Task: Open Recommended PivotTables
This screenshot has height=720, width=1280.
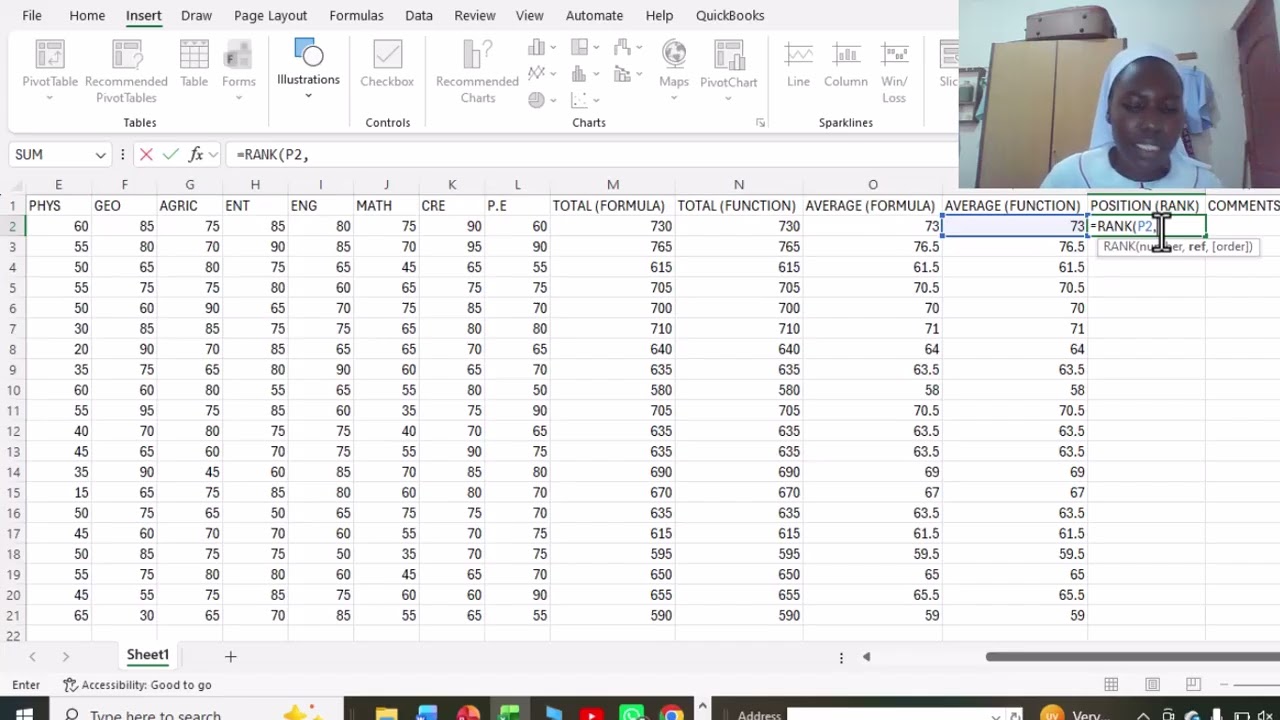Action: (126, 72)
